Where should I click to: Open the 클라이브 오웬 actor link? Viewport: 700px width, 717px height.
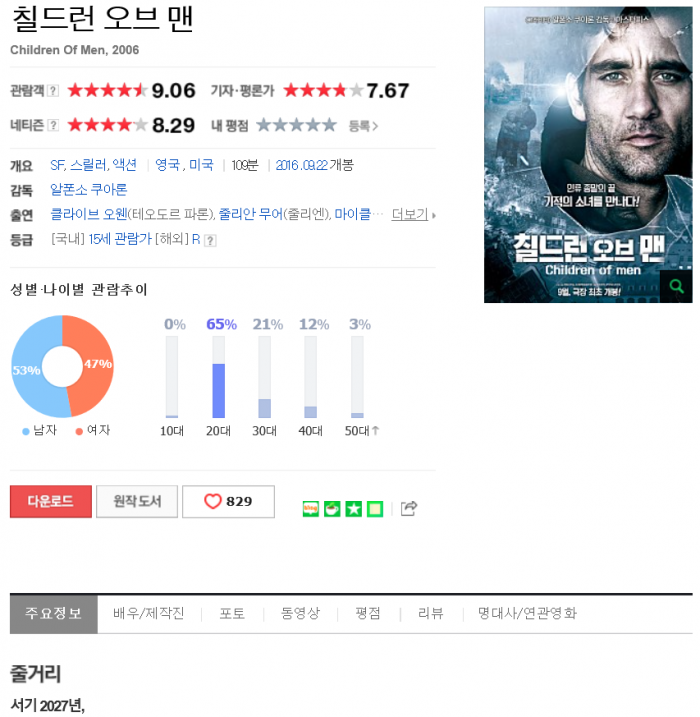click(89, 214)
